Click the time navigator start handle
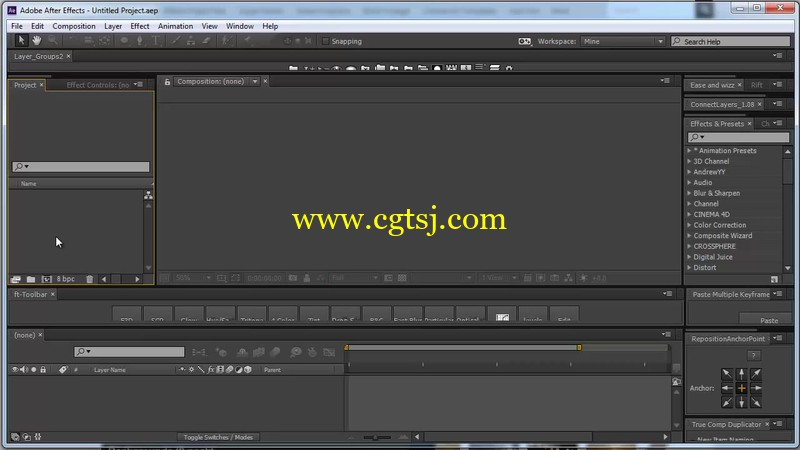Screen dimensions: 800x450 (346, 347)
